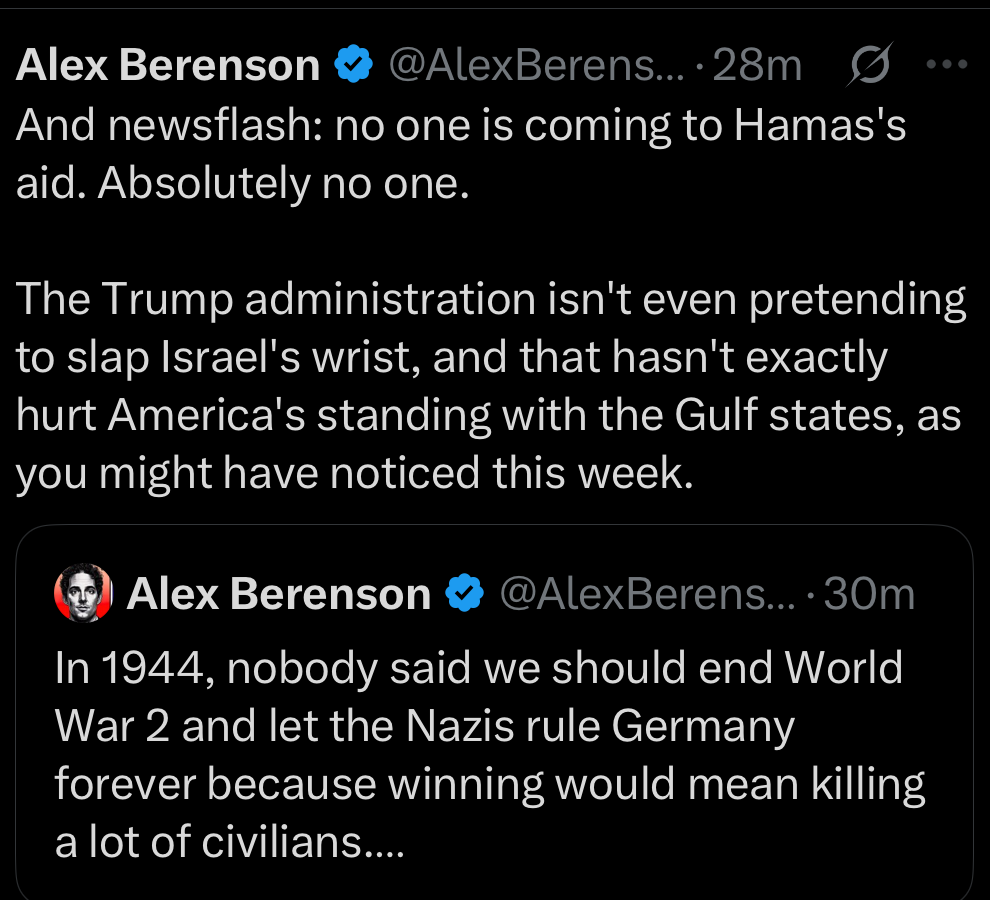Open Alex Berenson's profile from top tweet name
The width and height of the screenshot is (990, 900).
[x=168, y=66]
